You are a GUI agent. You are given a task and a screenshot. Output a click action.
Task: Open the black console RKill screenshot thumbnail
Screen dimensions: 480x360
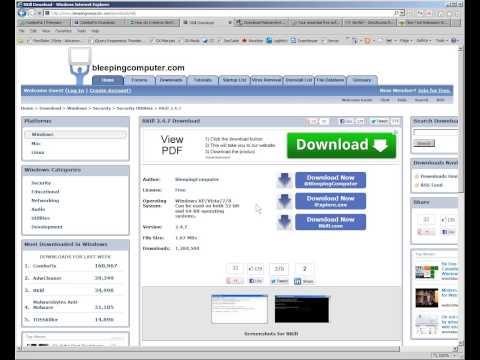[302, 309]
